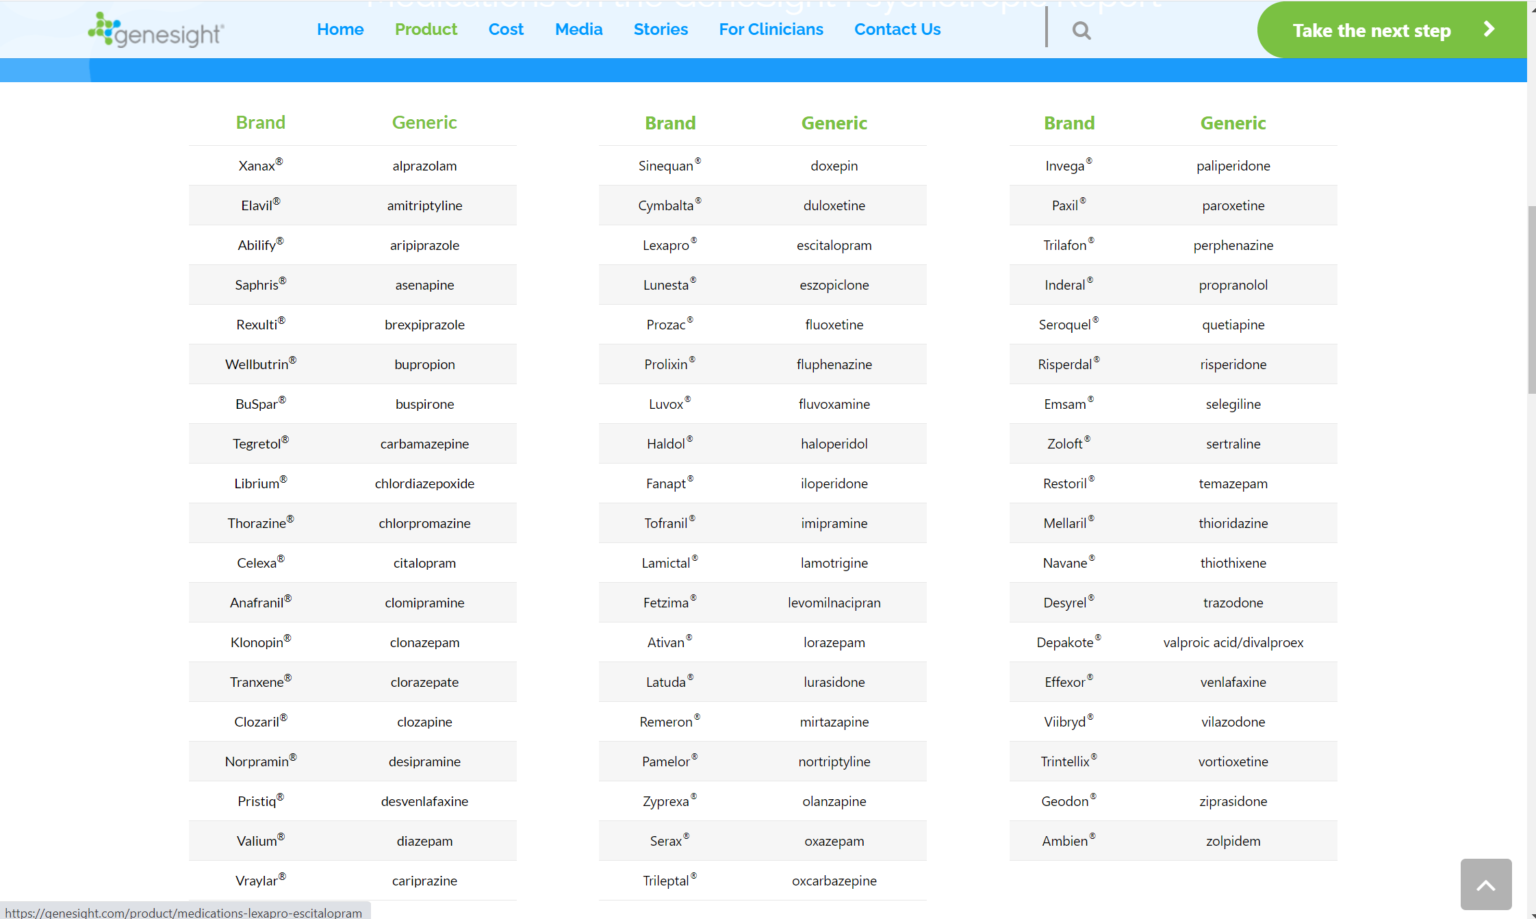Open the Stories menu item
The width and height of the screenshot is (1536, 919).
(x=661, y=29)
